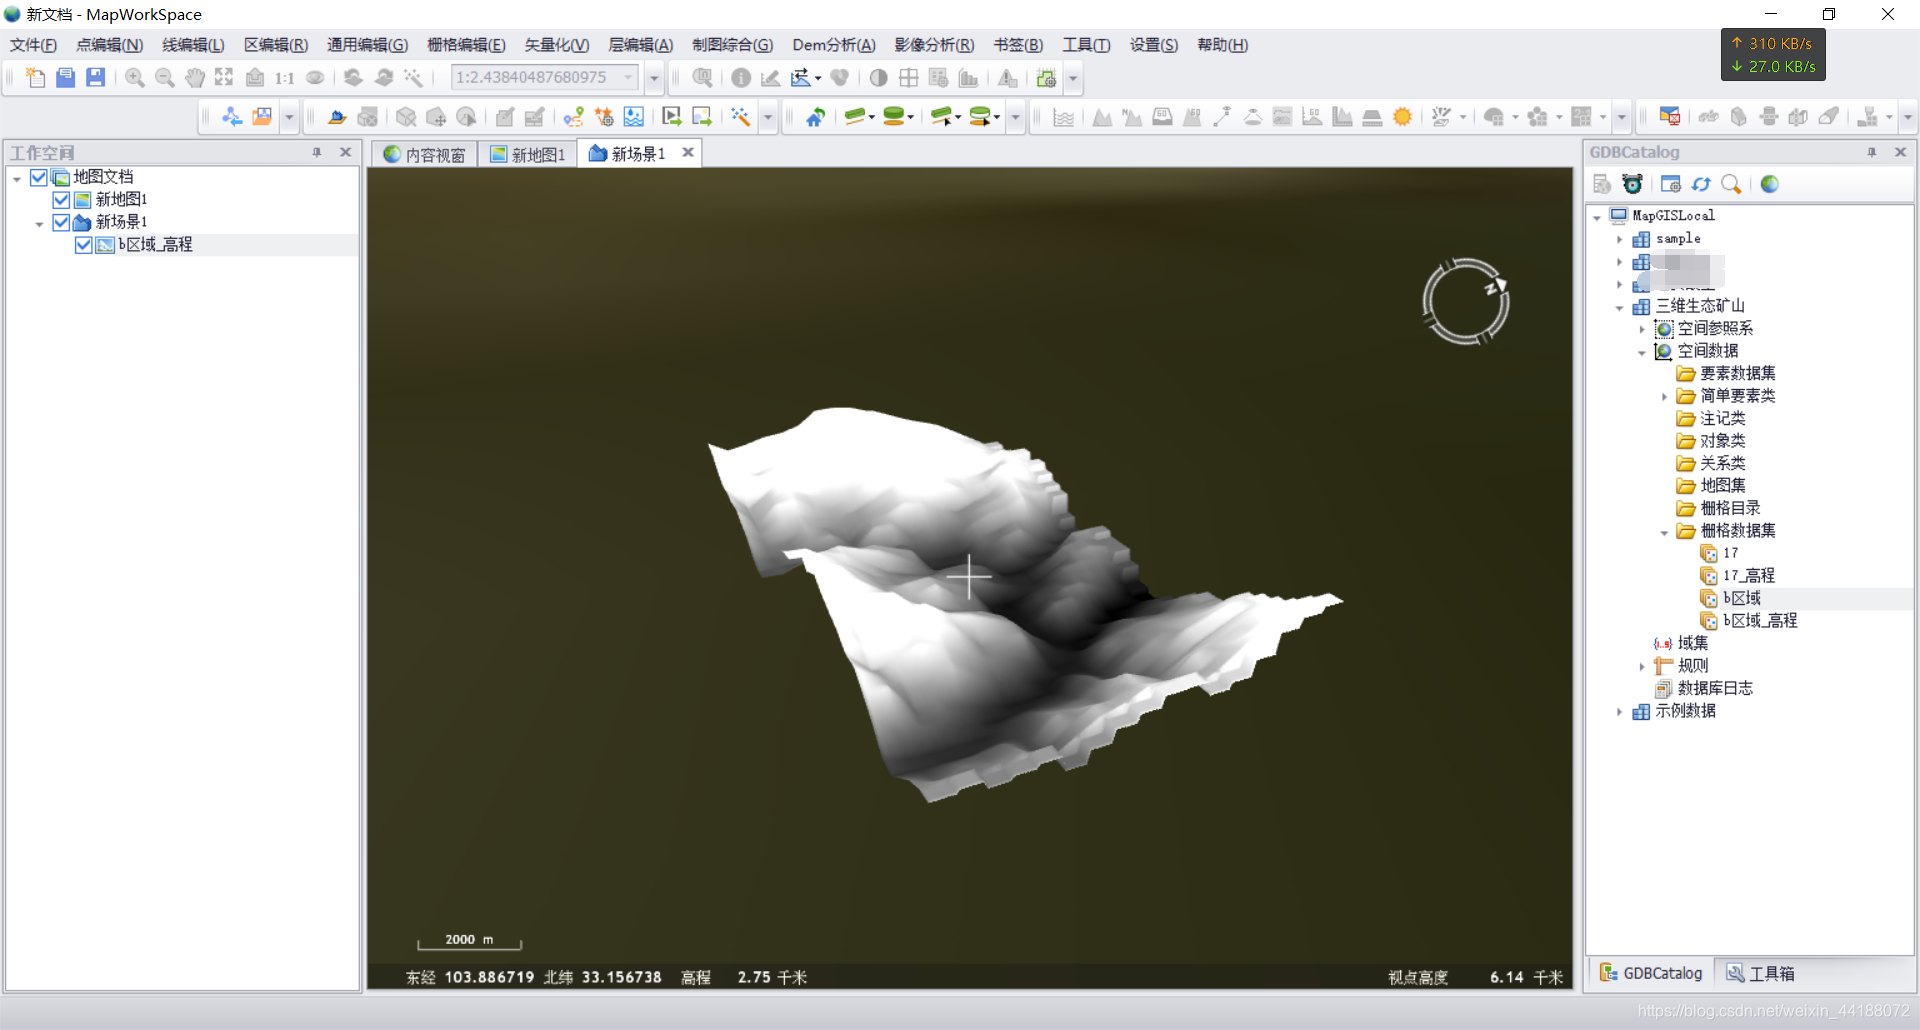
Task: Click the owl icon in GDBCatalog toolbar
Action: click(1633, 184)
